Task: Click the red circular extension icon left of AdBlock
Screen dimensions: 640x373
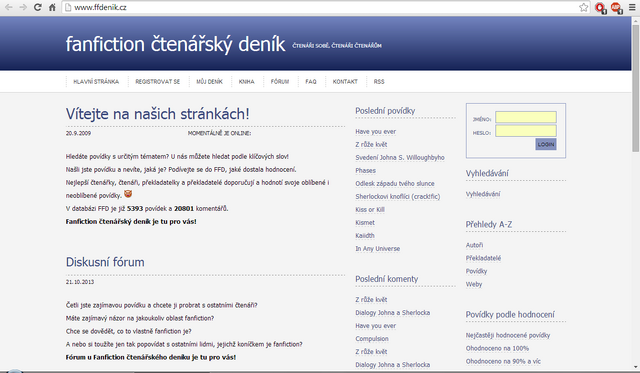Action: 600,7
